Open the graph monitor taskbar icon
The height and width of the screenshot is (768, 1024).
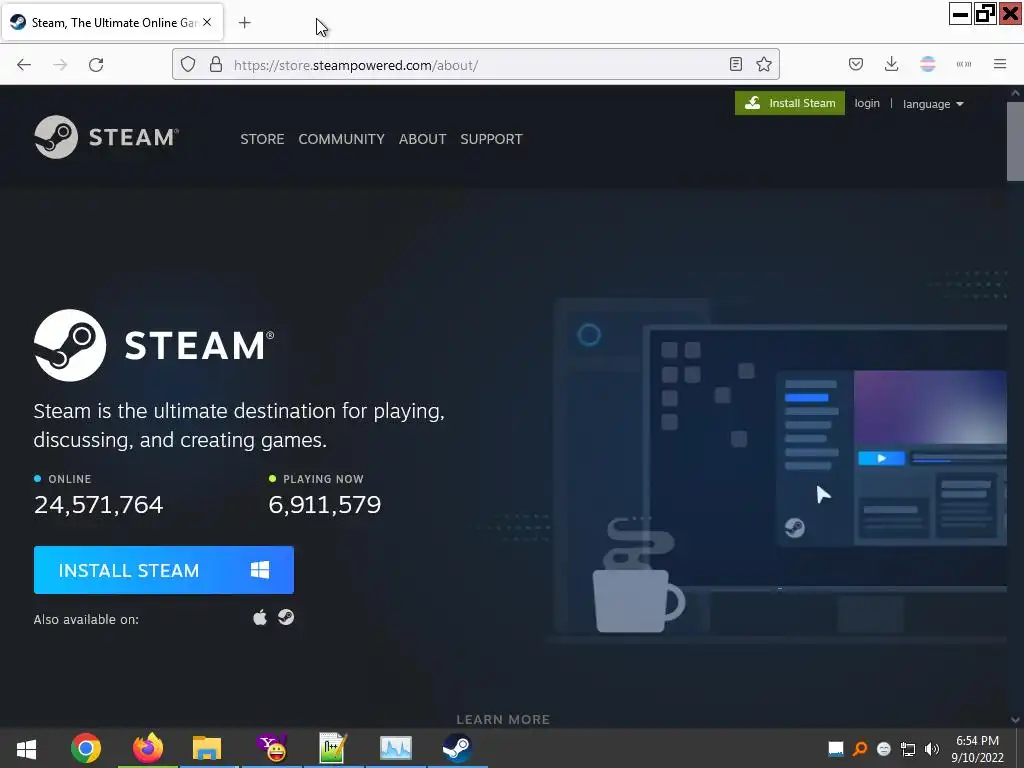click(x=396, y=748)
